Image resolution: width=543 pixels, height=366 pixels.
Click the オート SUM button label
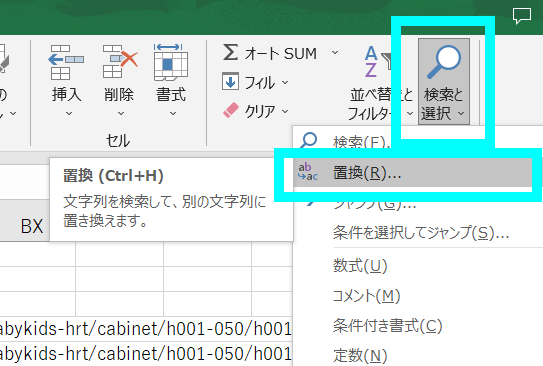coord(281,53)
